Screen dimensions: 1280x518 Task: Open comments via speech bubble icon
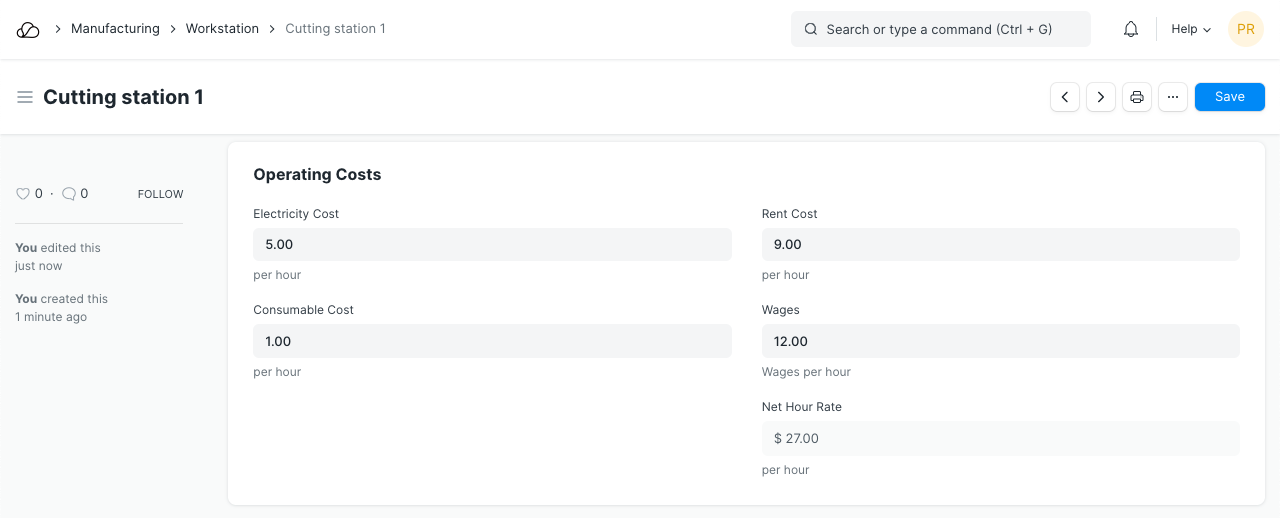coord(69,194)
